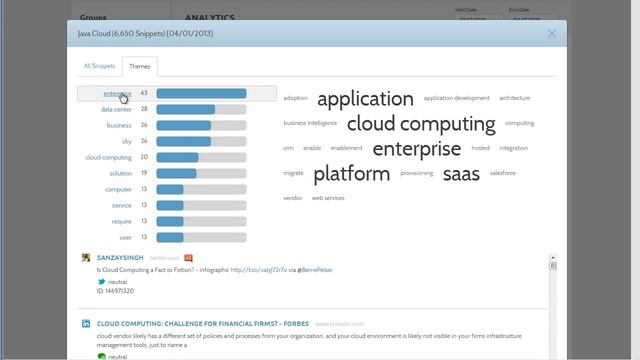Click the orange conversation icon beside twitter.com

[x=188, y=258]
